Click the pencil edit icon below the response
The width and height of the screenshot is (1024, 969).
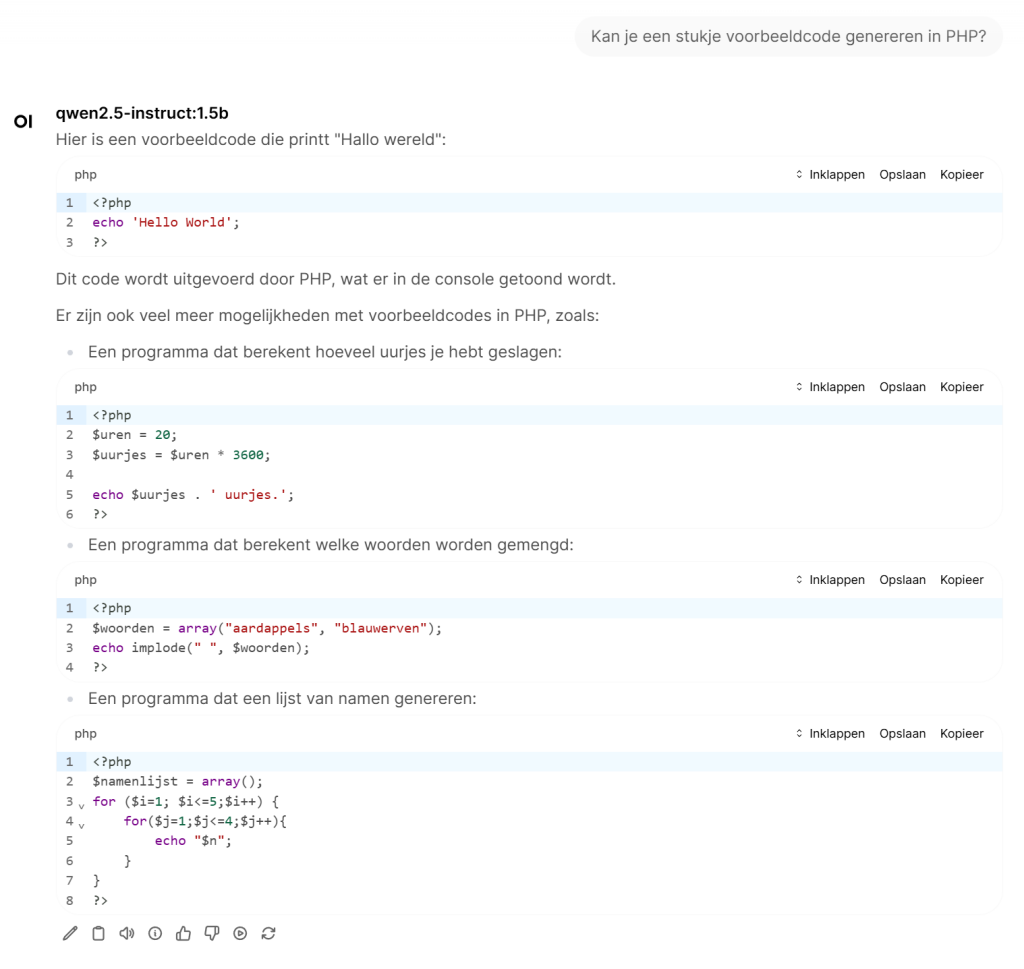pyautogui.click(x=69, y=934)
